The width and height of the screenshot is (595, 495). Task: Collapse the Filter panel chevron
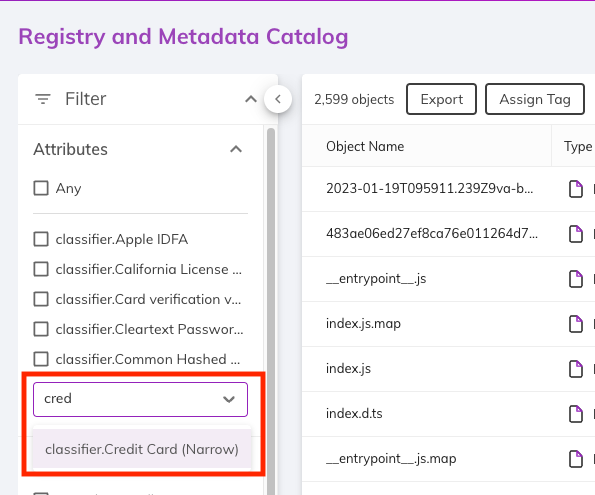pos(251,99)
